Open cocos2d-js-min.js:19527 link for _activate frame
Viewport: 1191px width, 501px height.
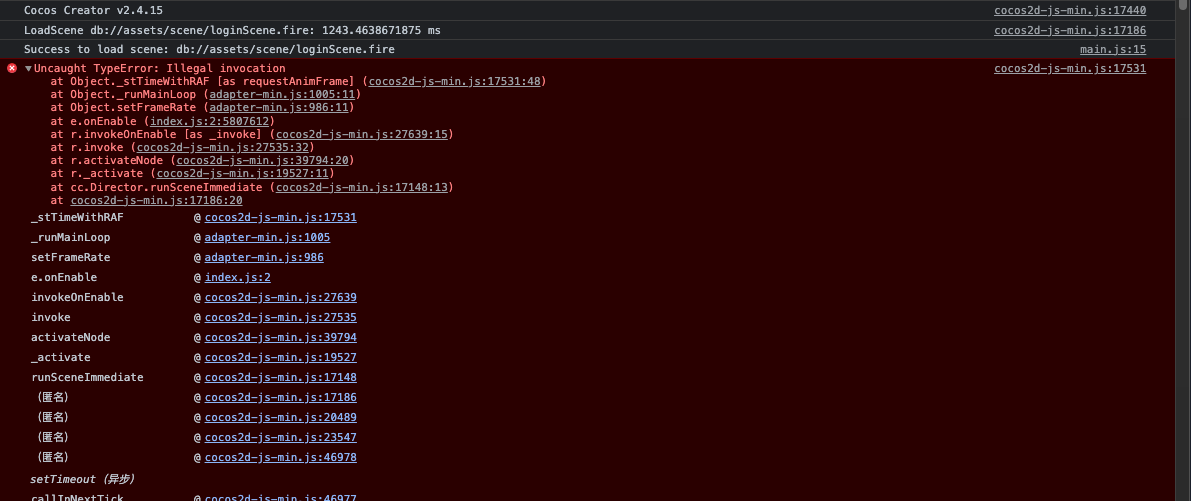coord(280,358)
